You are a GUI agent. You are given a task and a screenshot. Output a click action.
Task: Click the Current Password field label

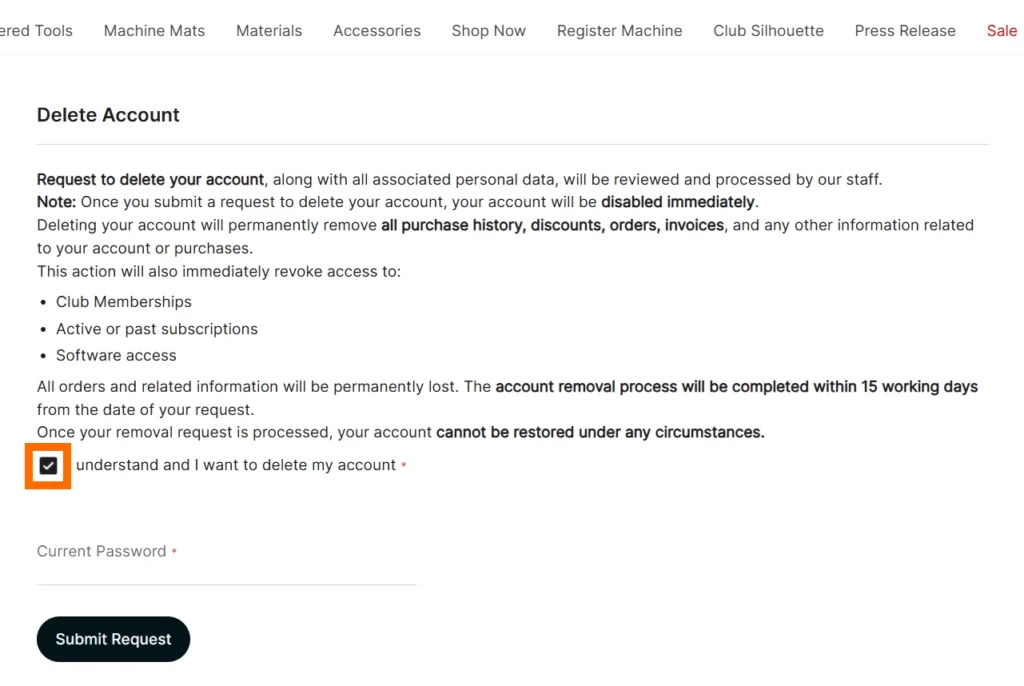[x=101, y=551]
